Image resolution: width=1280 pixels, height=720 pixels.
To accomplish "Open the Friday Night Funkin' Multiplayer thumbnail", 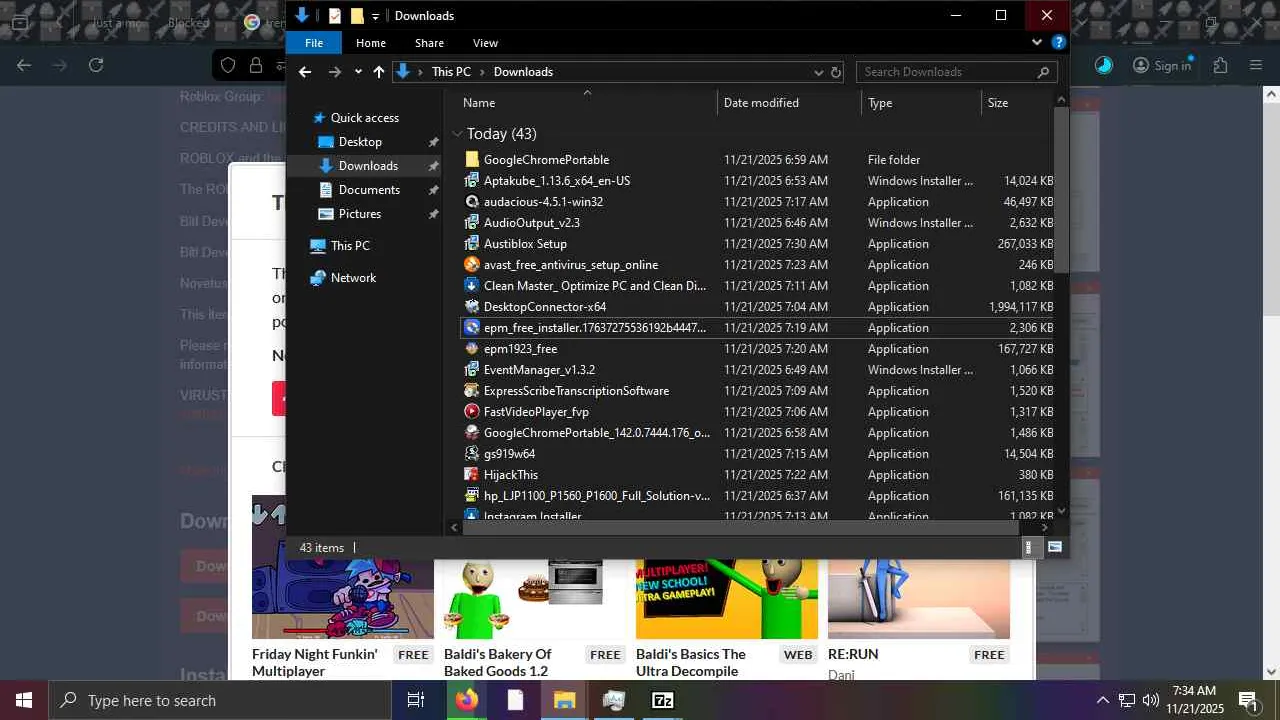I will coord(343,567).
